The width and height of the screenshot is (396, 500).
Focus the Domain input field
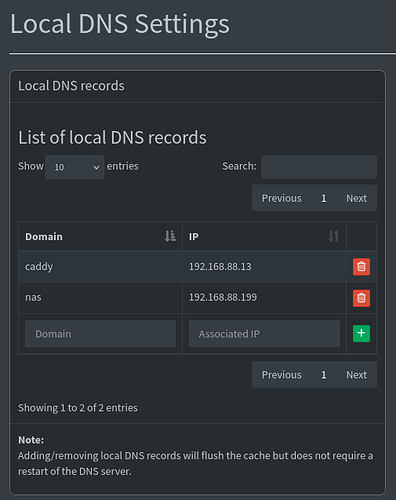pos(100,334)
